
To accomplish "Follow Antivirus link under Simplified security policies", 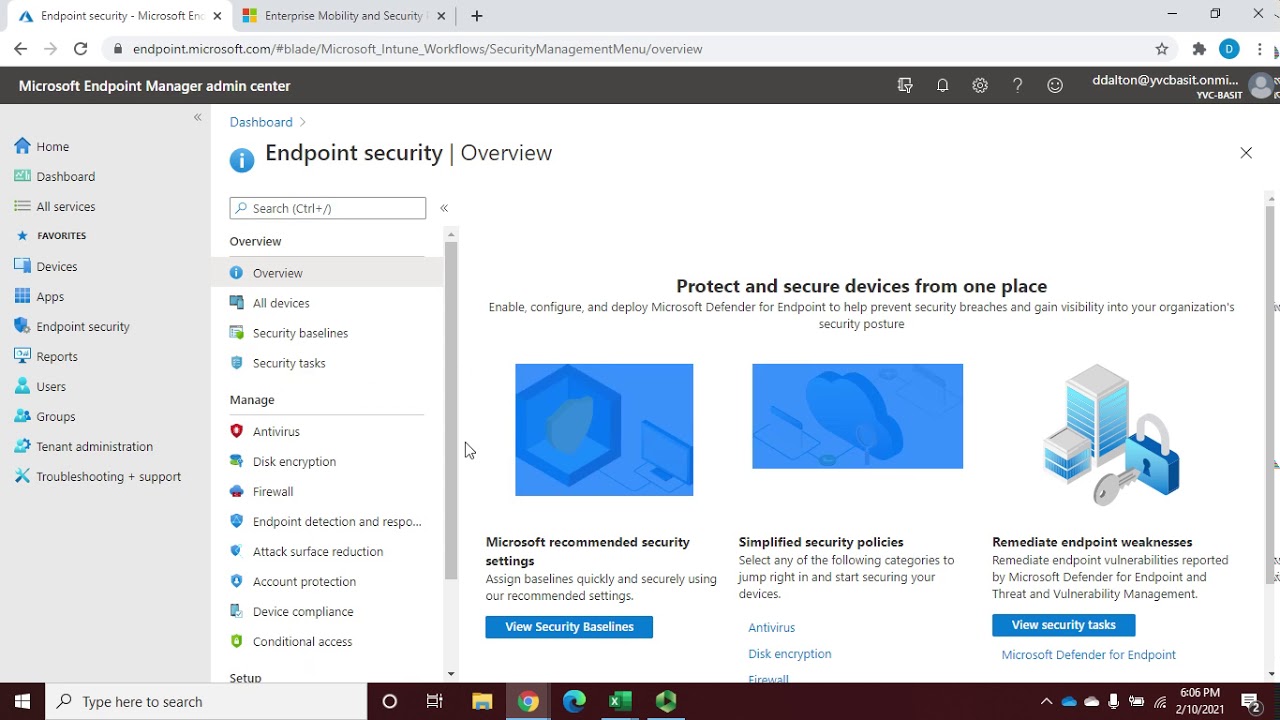I will (772, 628).
